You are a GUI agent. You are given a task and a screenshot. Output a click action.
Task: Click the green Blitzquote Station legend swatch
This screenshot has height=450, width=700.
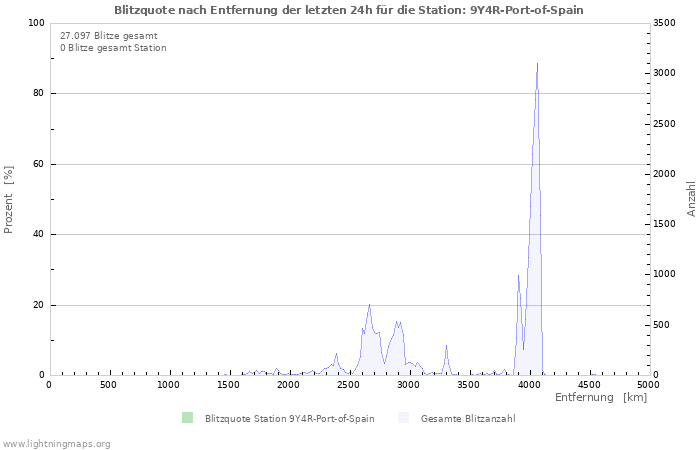[x=187, y=418]
